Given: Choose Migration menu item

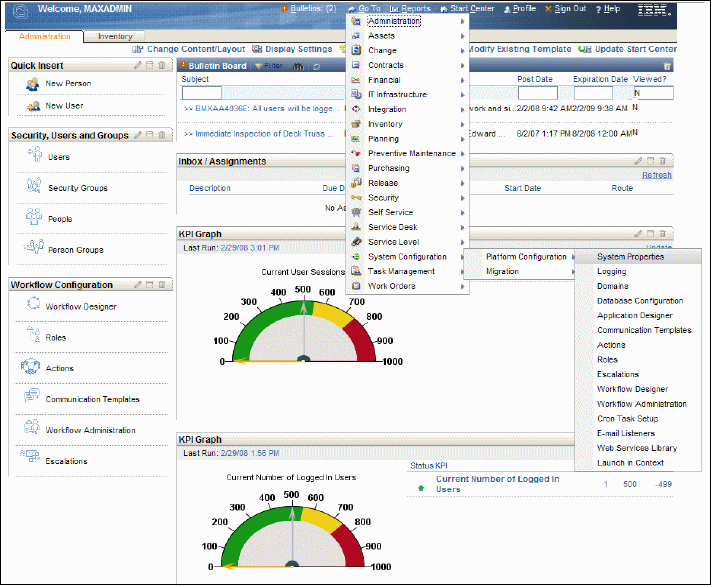Looking at the screenshot, I should click(502, 271).
